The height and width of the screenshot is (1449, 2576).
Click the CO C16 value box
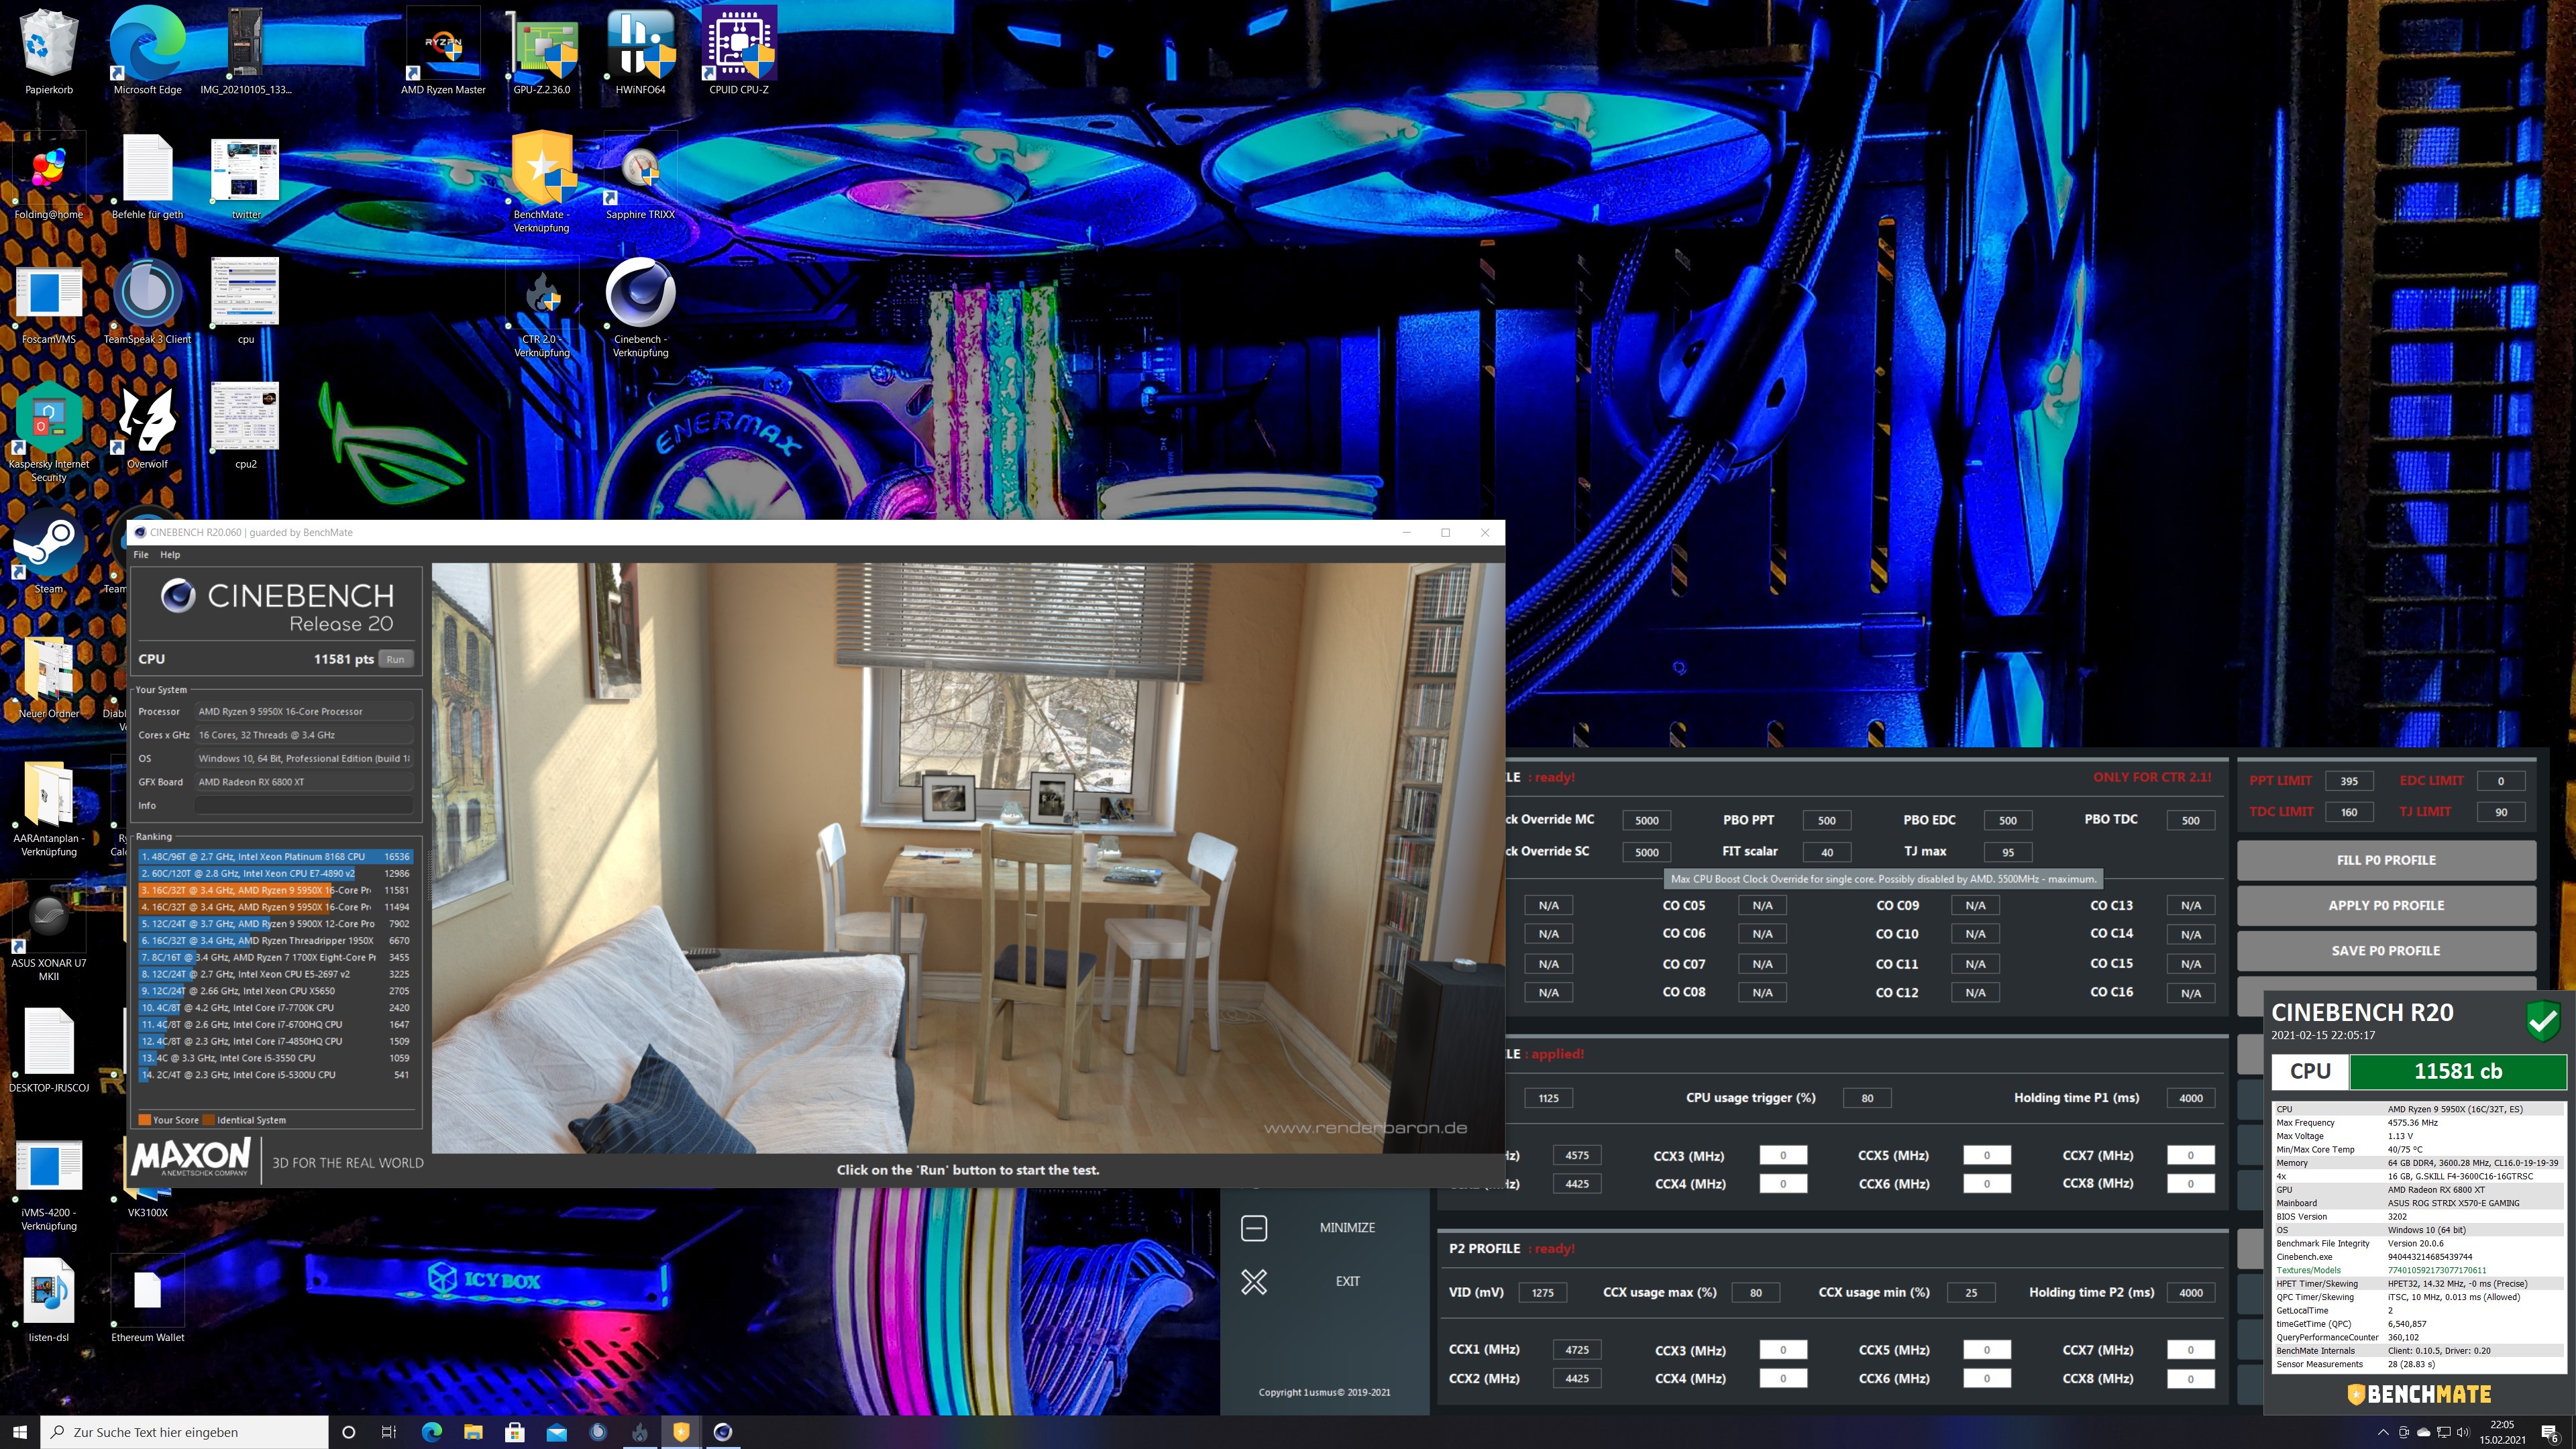(2191, 993)
